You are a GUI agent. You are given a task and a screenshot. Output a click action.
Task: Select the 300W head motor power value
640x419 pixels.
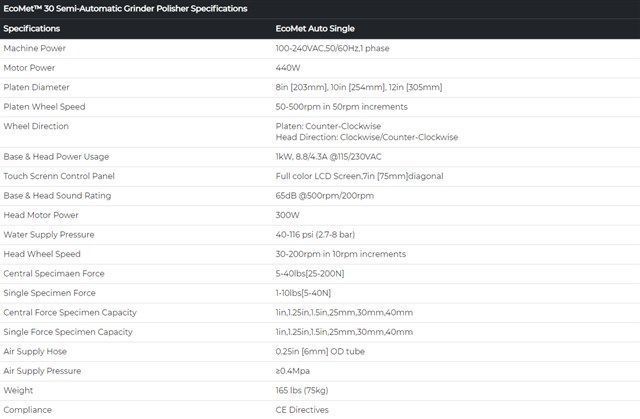(x=287, y=215)
